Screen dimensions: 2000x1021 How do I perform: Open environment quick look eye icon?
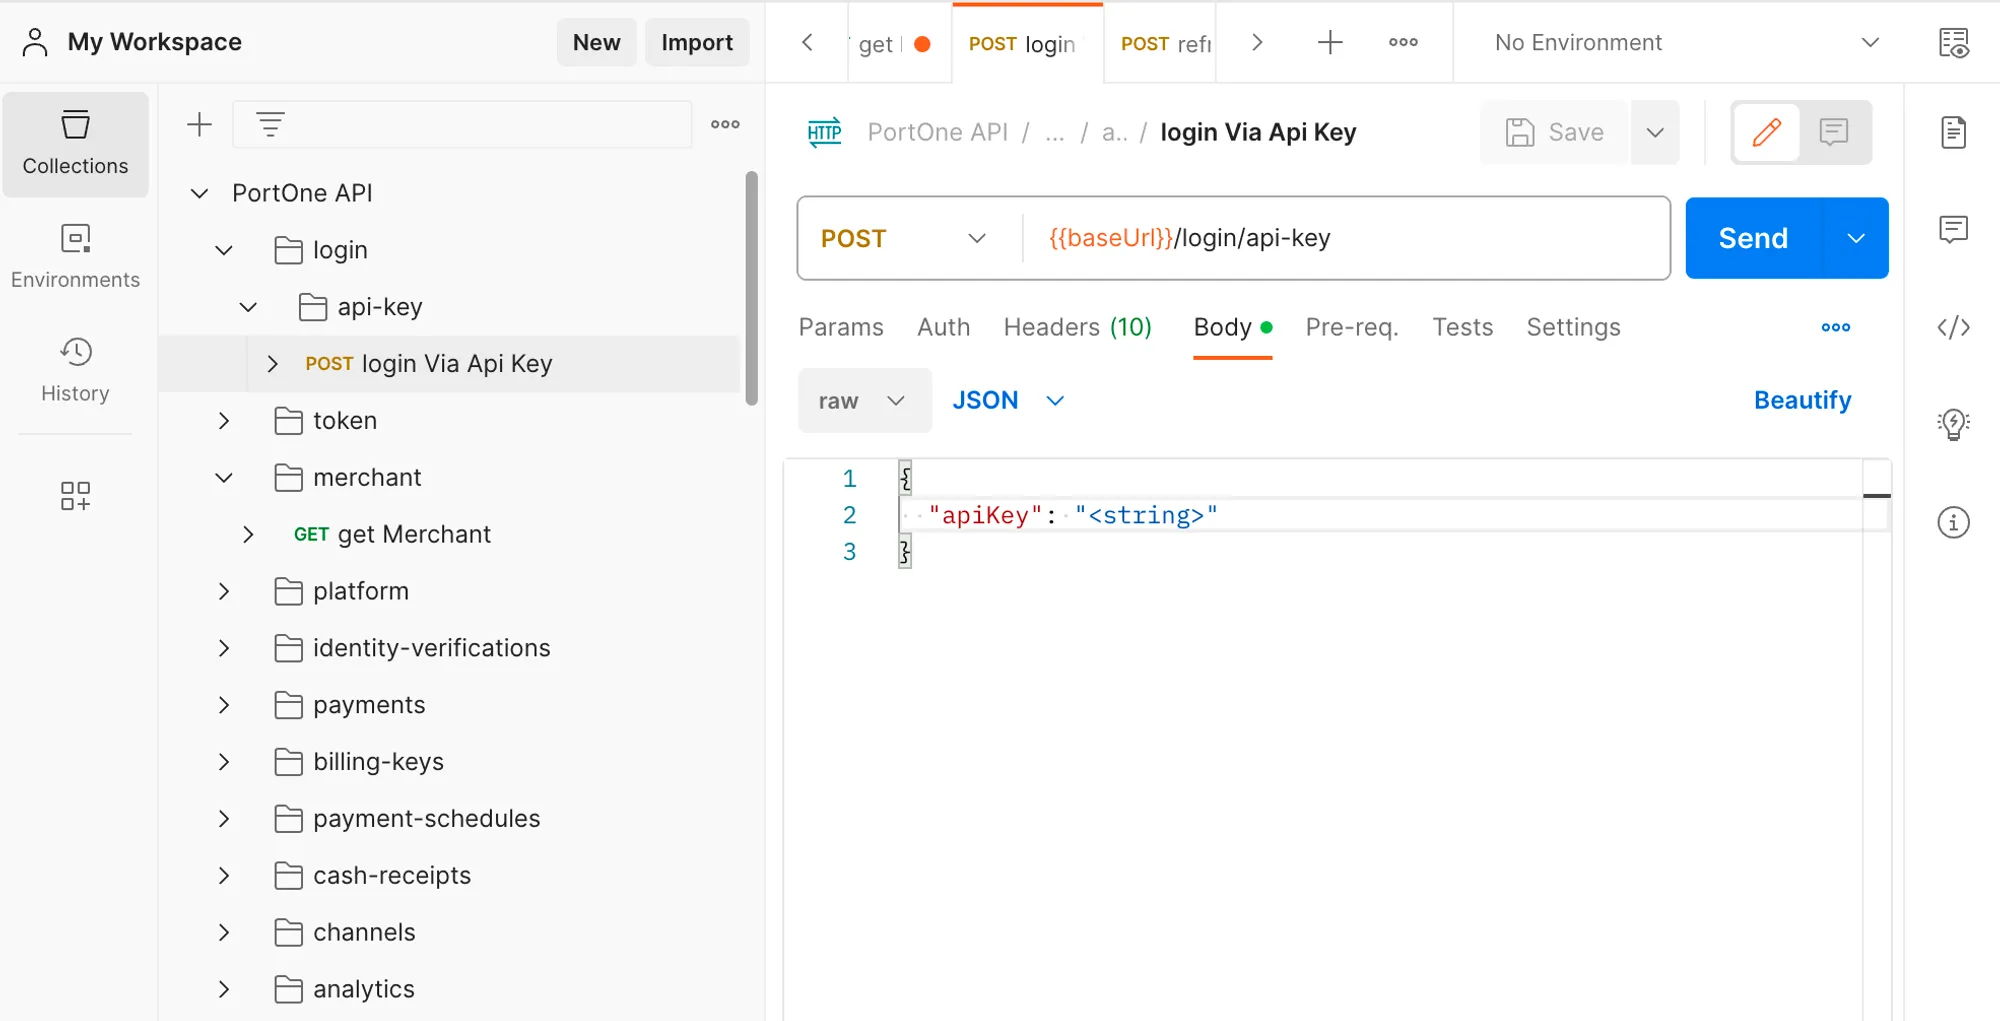coord(1956,42)
